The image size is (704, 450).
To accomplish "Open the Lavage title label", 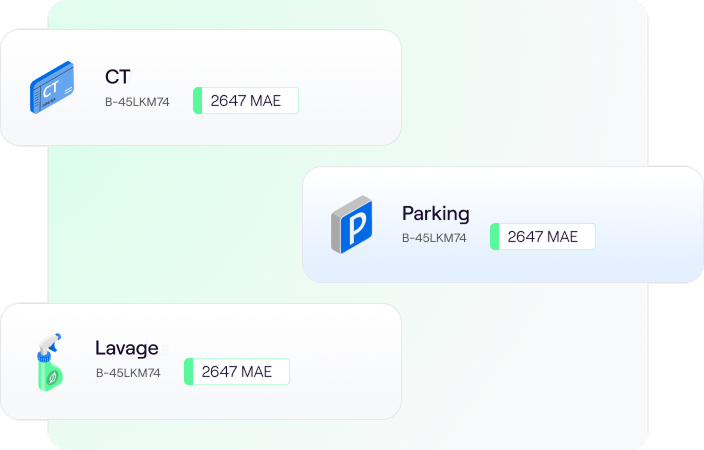I will tap(127, 348).
